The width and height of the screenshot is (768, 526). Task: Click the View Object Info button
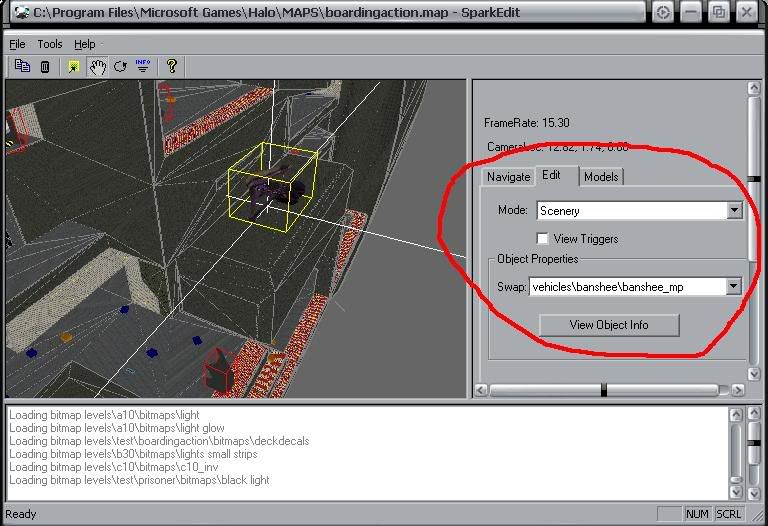pyautogui.click(x=609, y=325)
